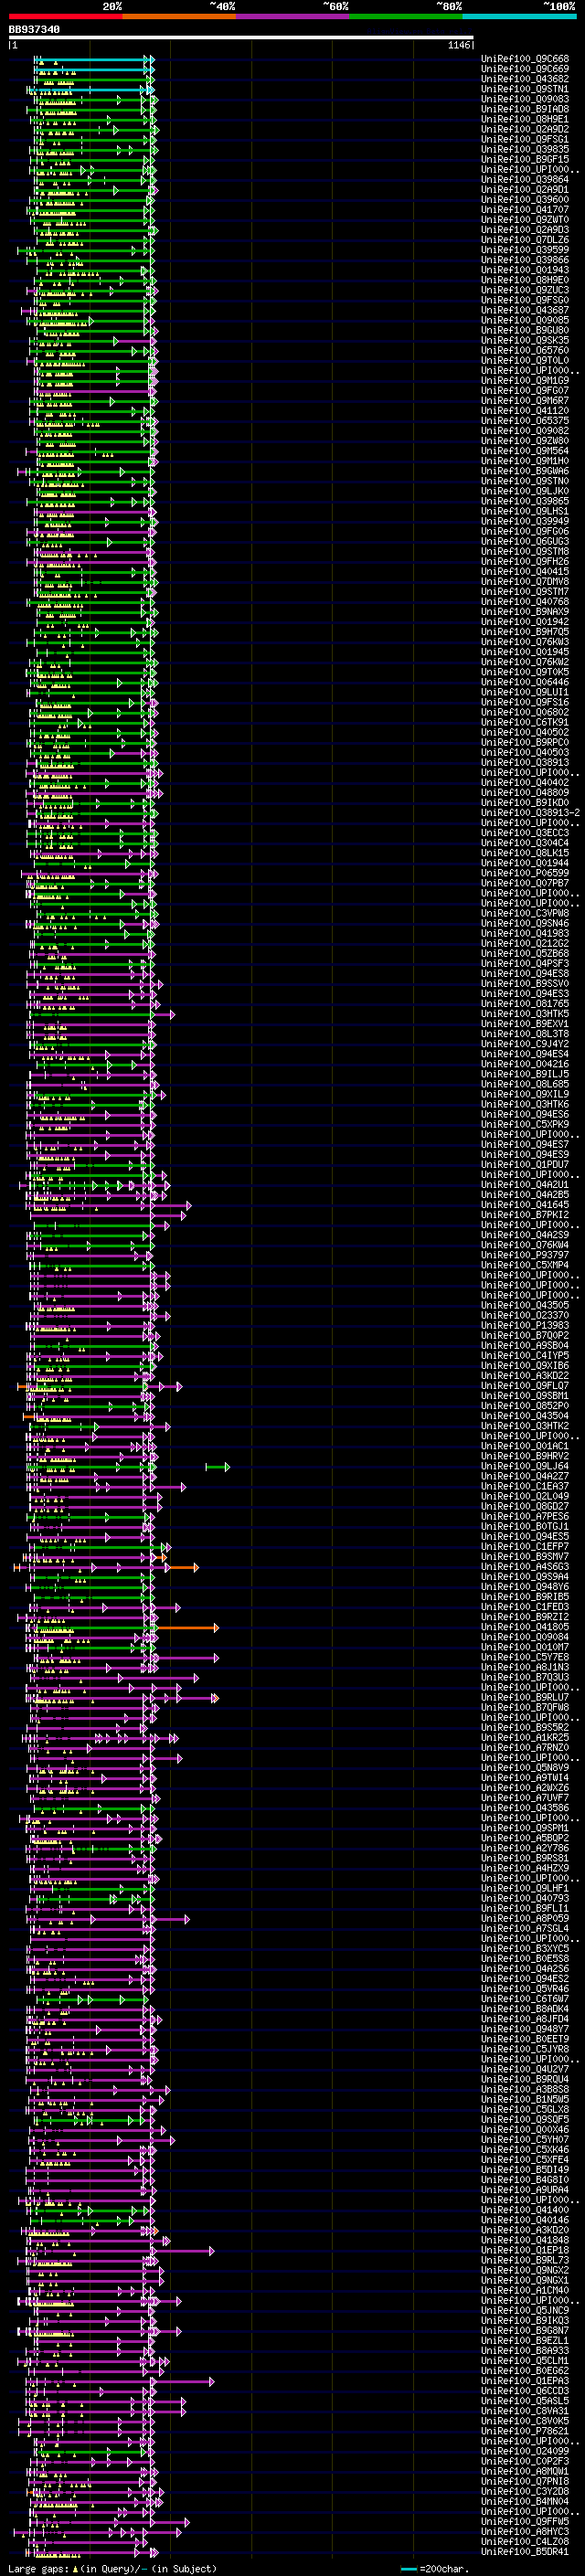
Task: Open hit UniRef100_Q09083
Action: [x=525, y=99]
